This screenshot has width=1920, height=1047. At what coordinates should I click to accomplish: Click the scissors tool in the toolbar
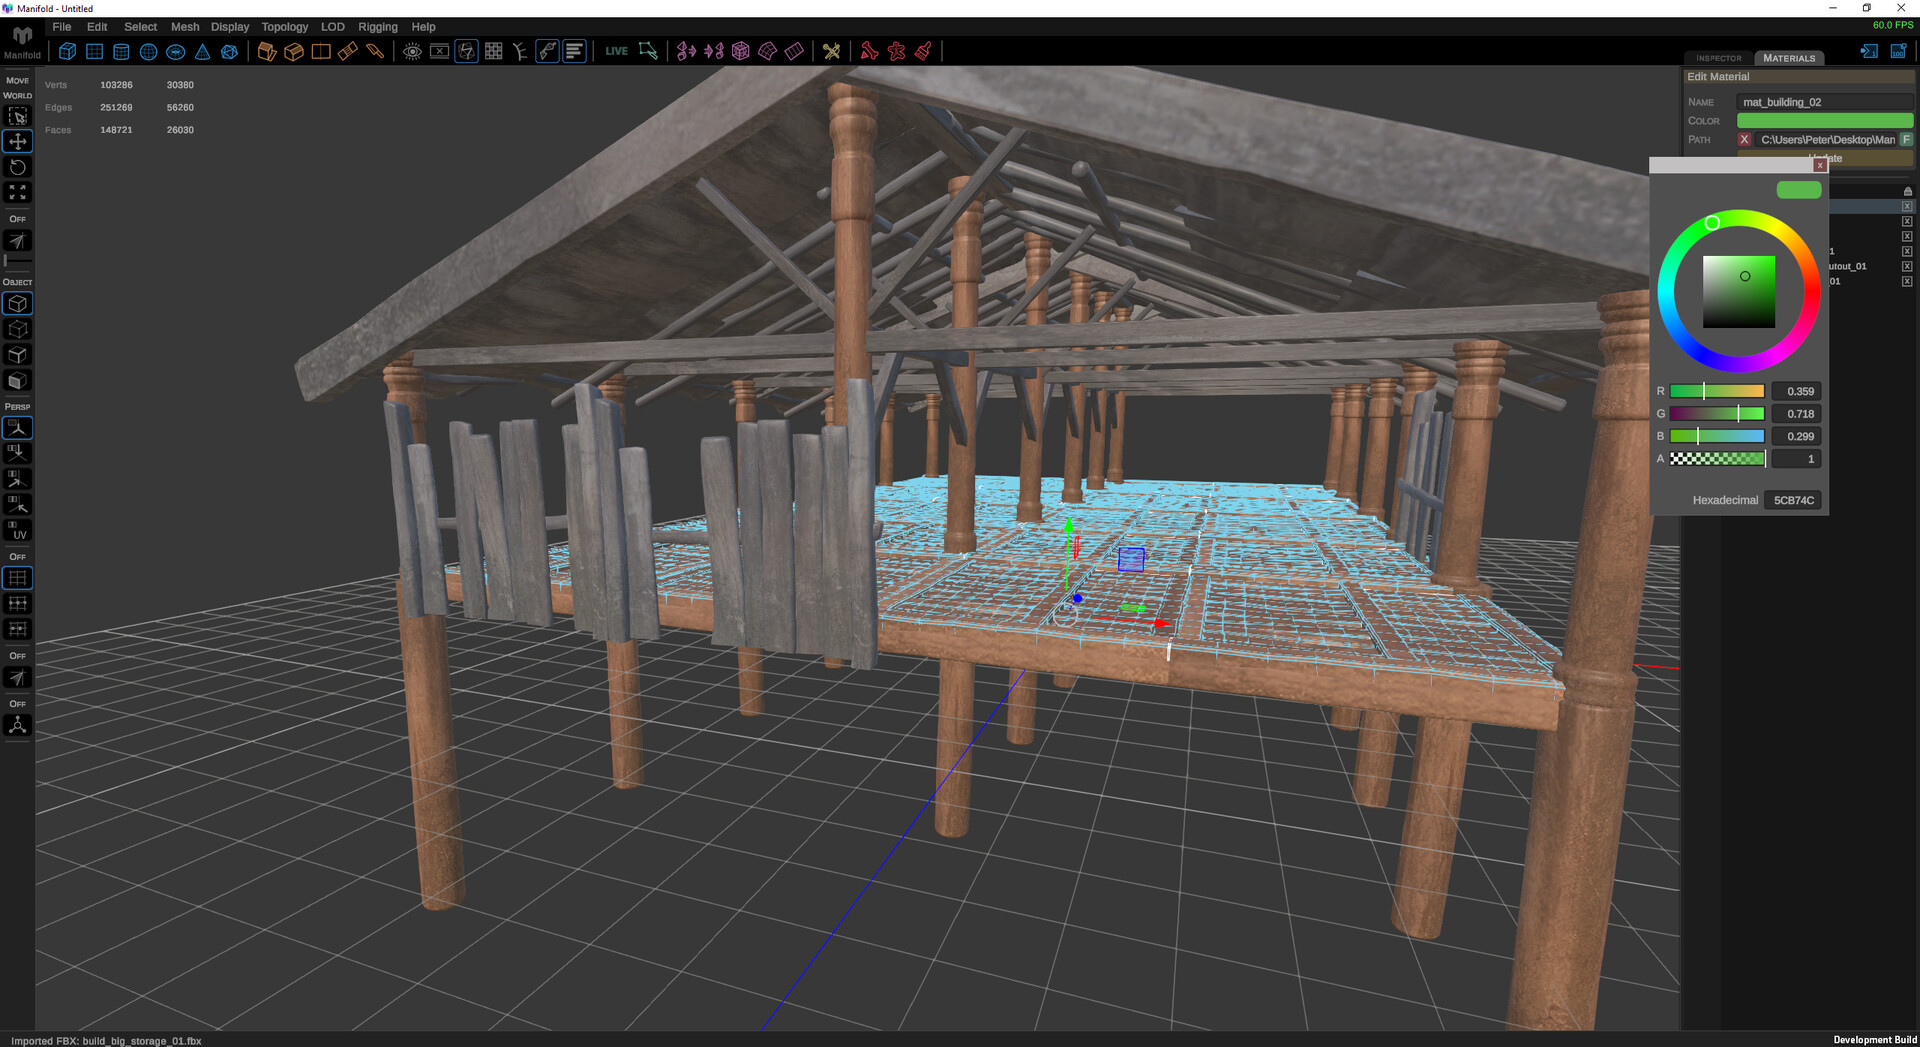click(x=832, y=51)
